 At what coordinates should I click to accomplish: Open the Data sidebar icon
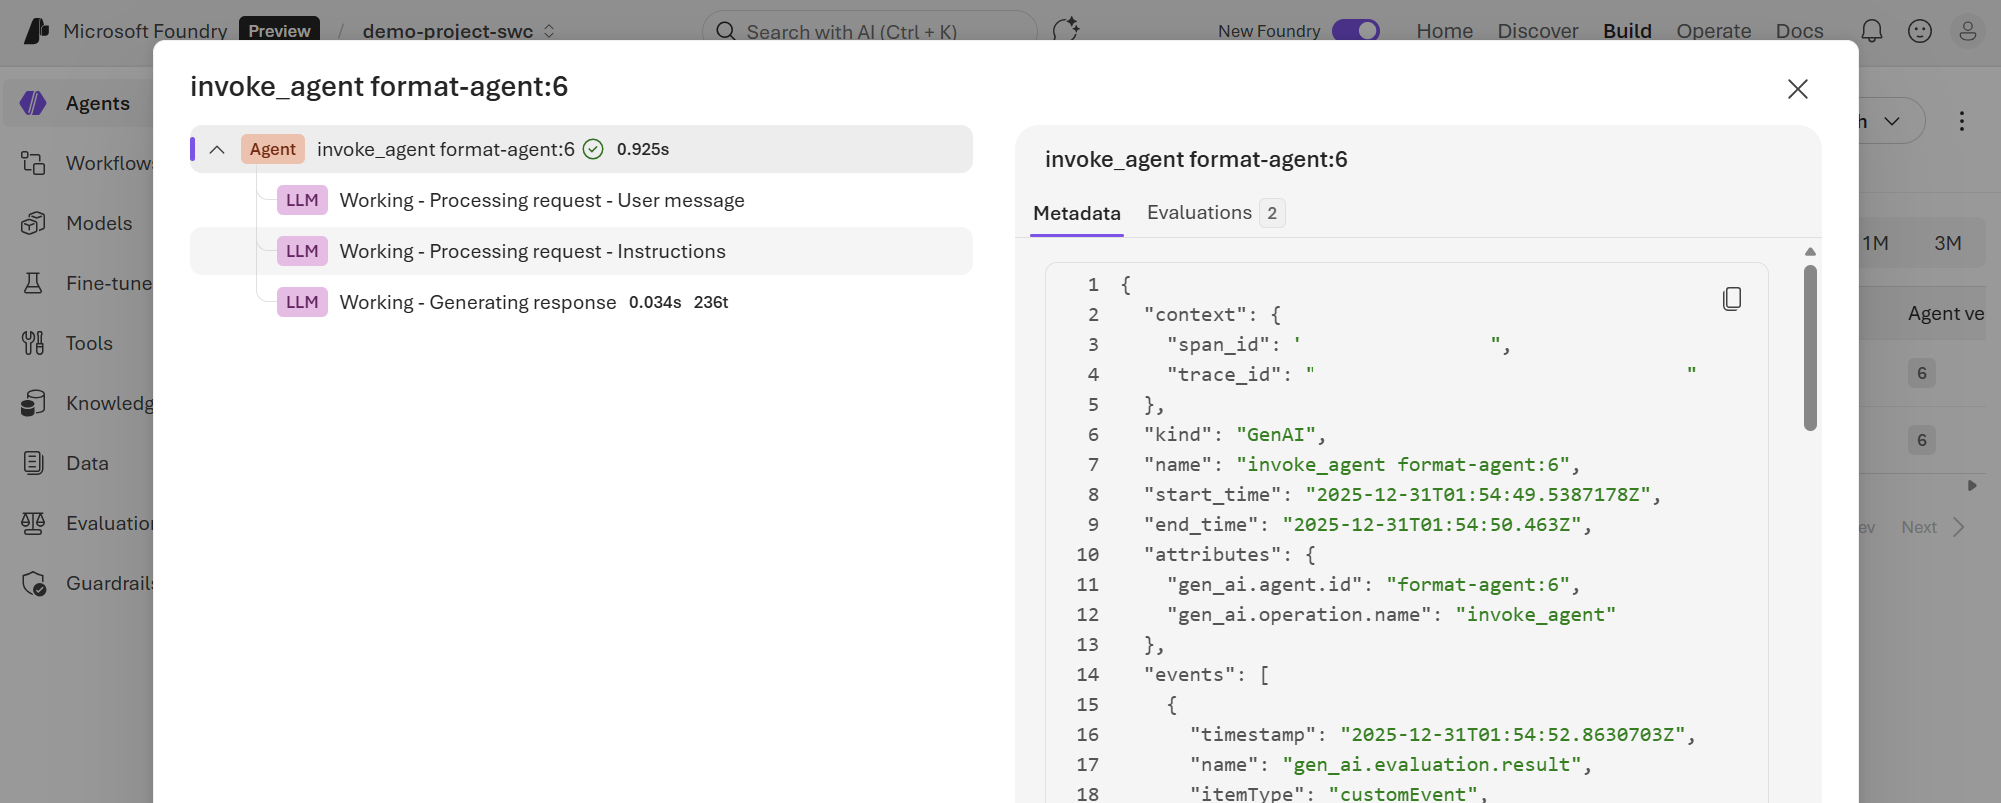pyautogui.click(x=33, y=463)
